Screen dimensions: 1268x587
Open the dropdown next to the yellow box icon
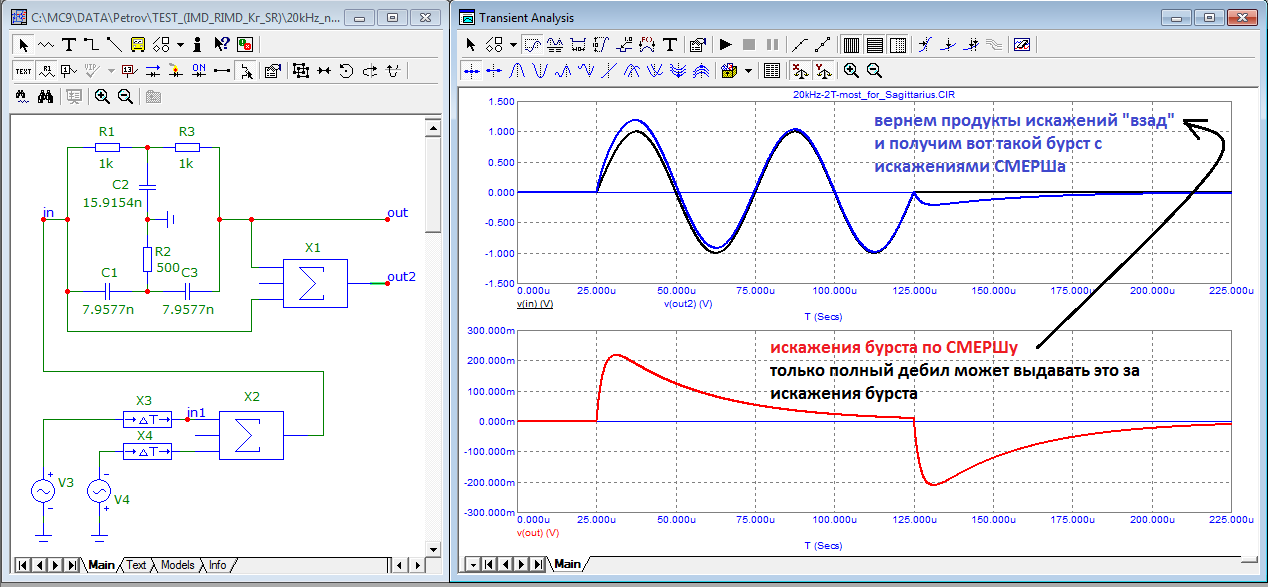(746, 70)
